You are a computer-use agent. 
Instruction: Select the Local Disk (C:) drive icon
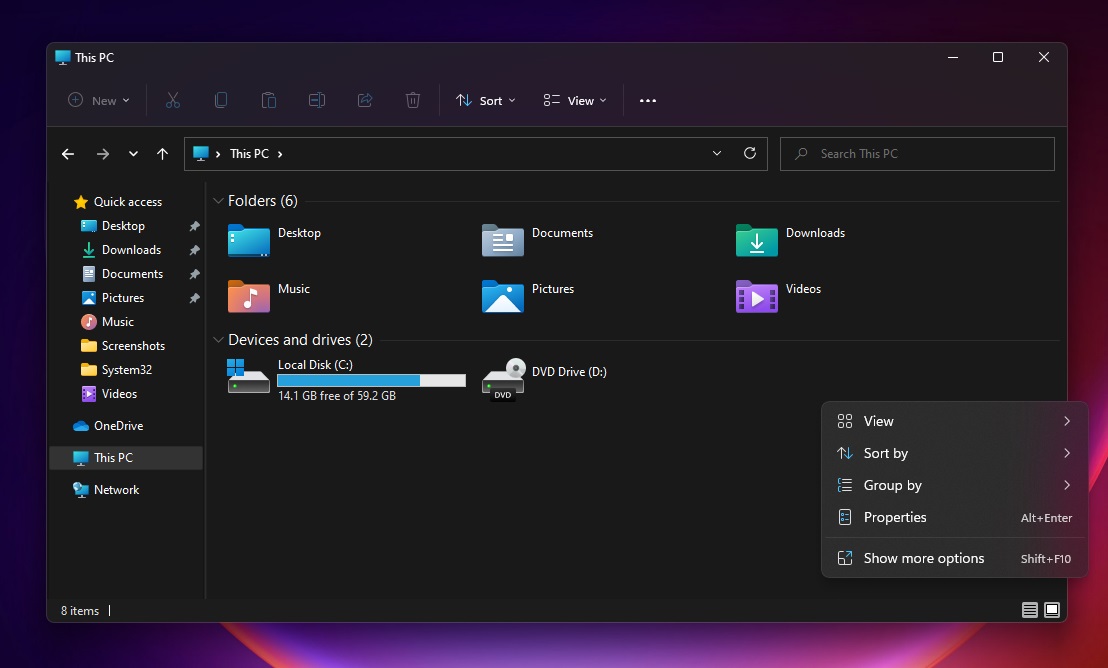tap(248, 376)
